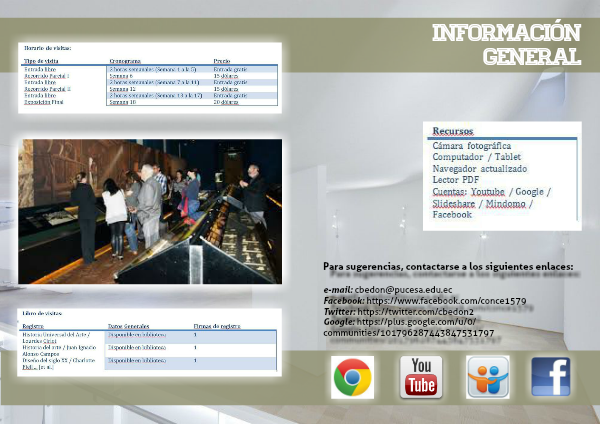This screenshot has width=600, height=424.
Task: Click the Exposición Final row
Action: [x=46, y=102]
